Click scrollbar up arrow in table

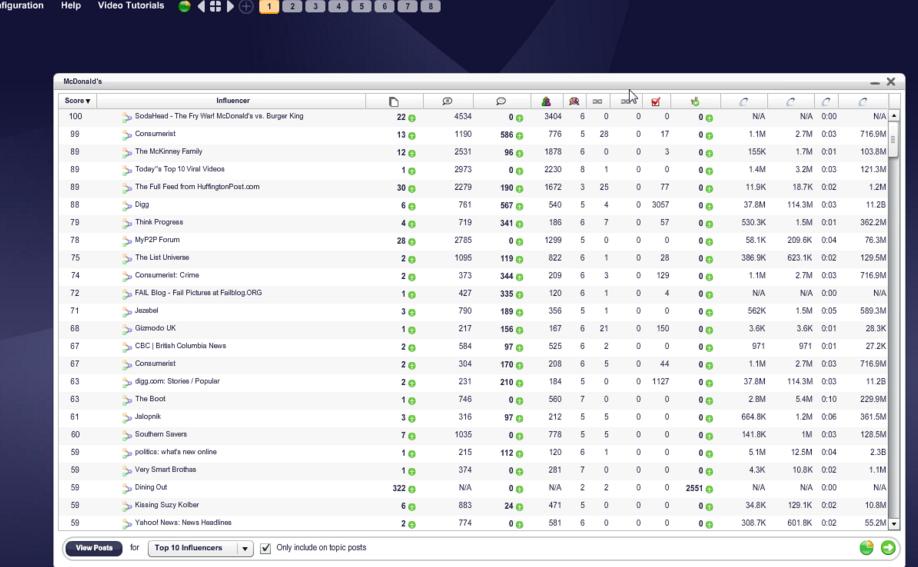coord(894,116)
